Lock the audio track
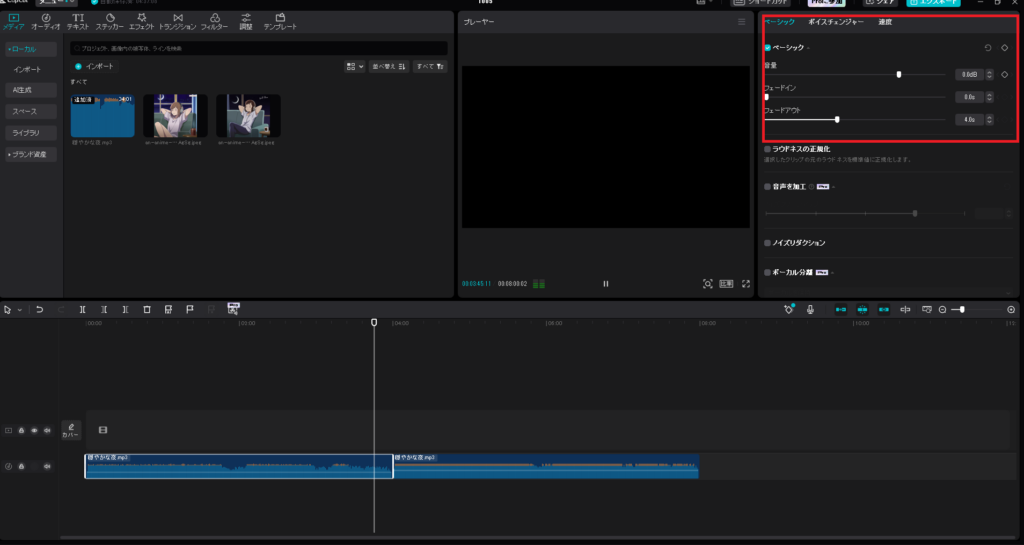Image resolution: width=1024 pixels, height=545 pixels. tap(22, 467)
